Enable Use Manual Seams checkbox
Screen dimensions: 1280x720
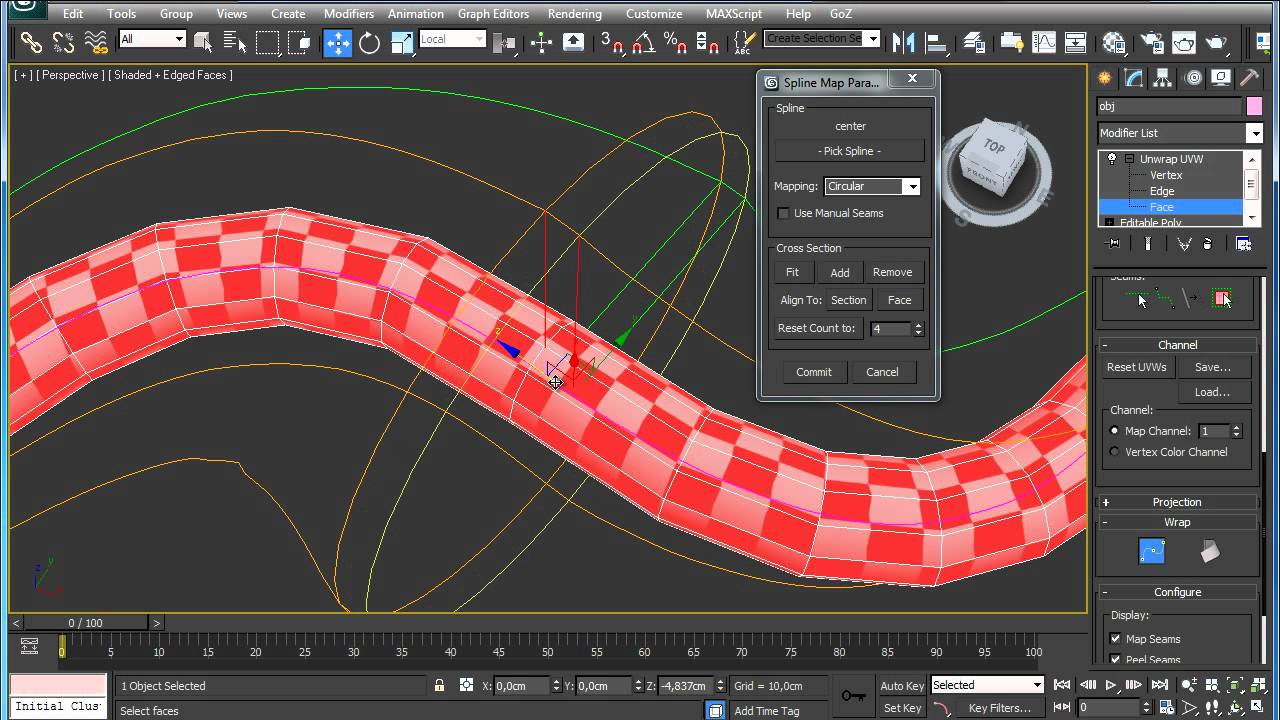783,213
